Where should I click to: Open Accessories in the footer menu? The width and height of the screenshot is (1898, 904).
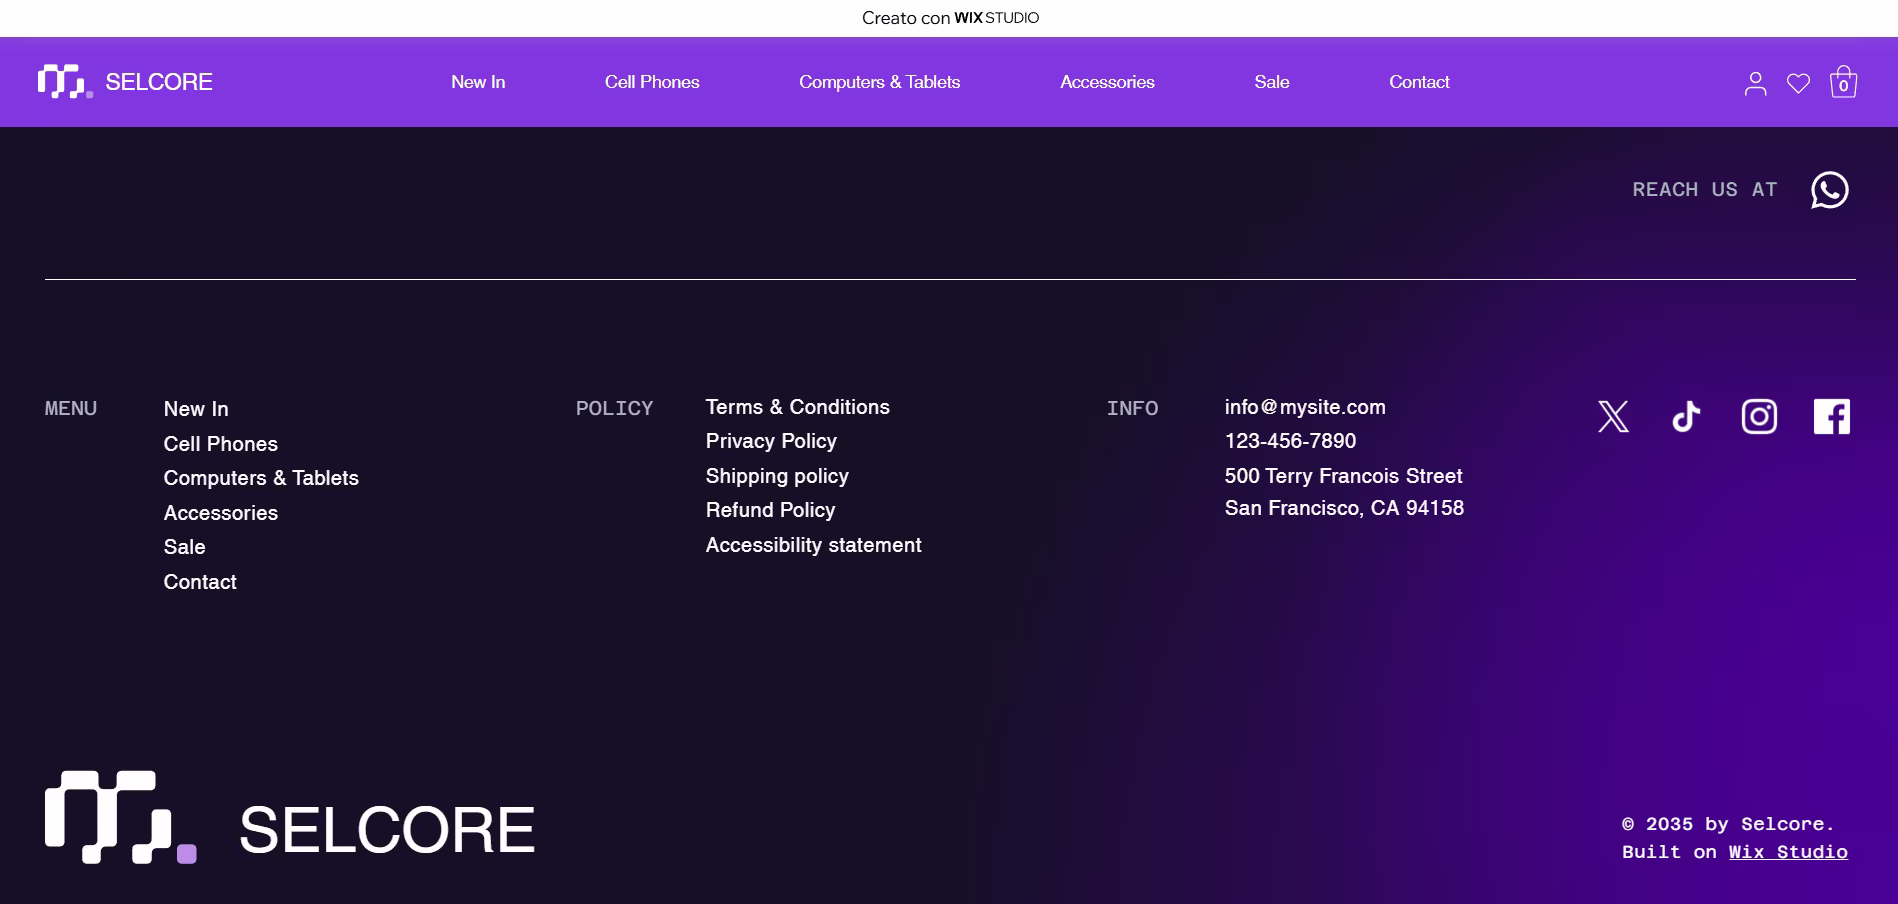(221, 513)
